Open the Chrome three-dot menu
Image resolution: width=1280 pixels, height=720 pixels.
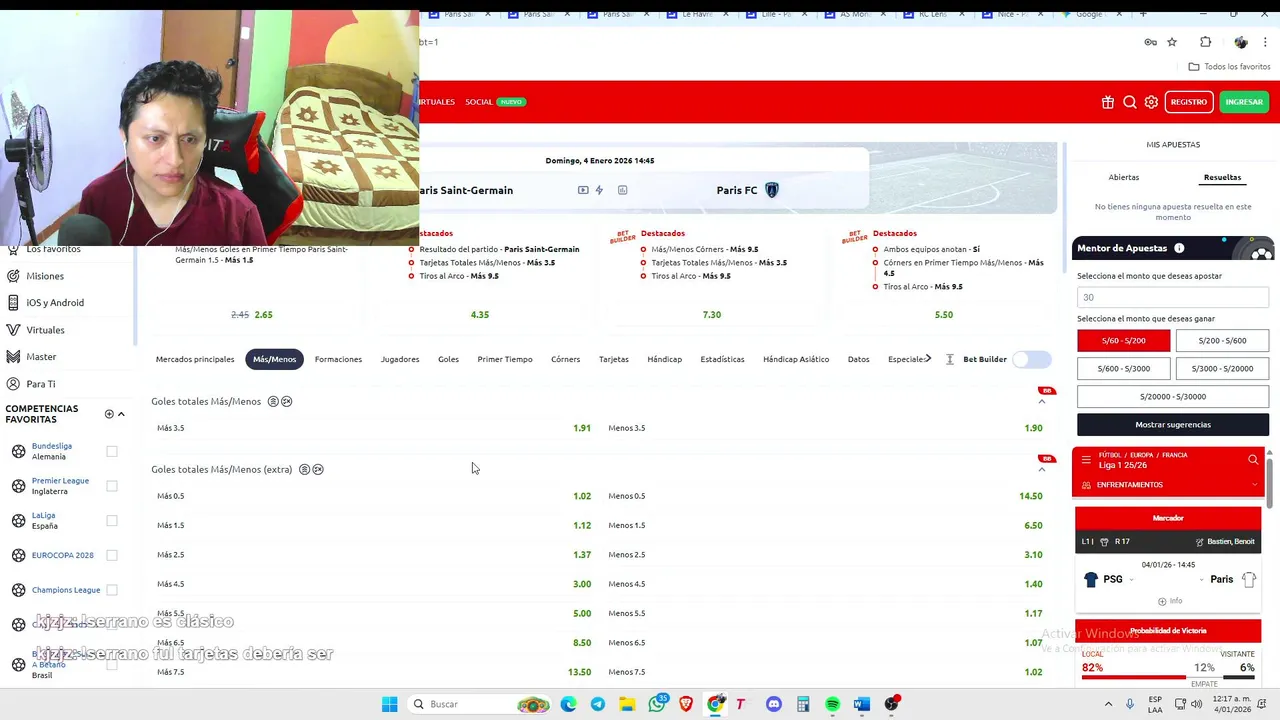click(x=1266, y=42)
